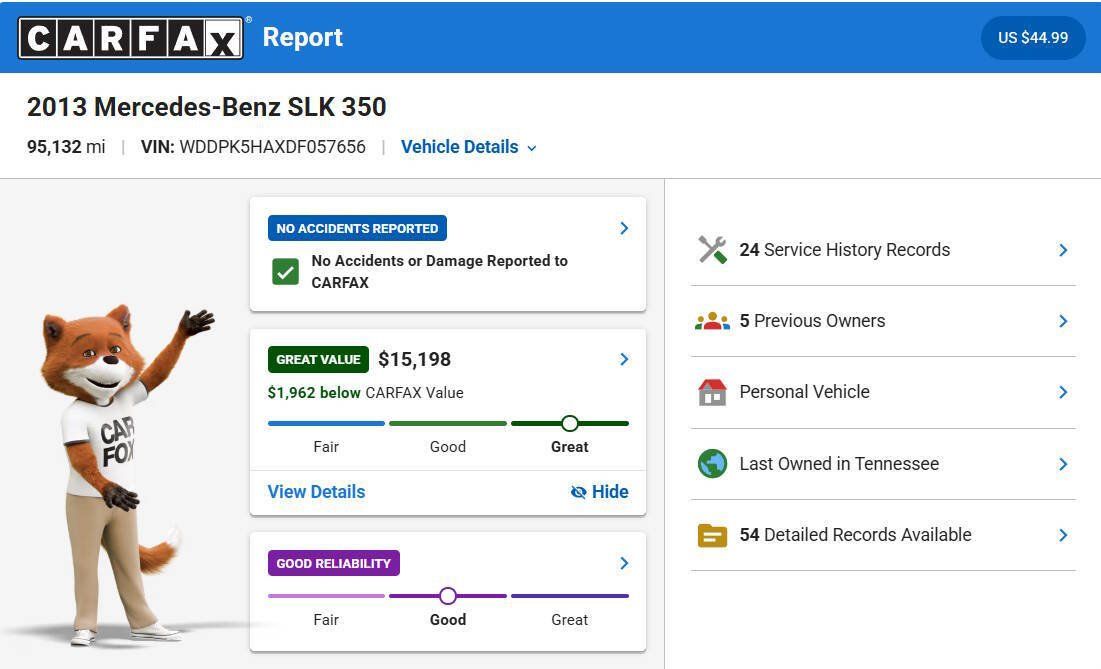Expand the Great Value card arrow

[x=624, y=359]
